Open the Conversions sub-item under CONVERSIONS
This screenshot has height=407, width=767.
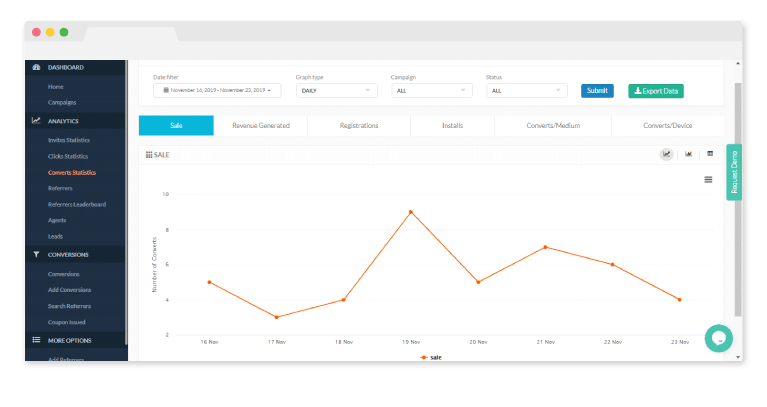(x=64, y=274)
